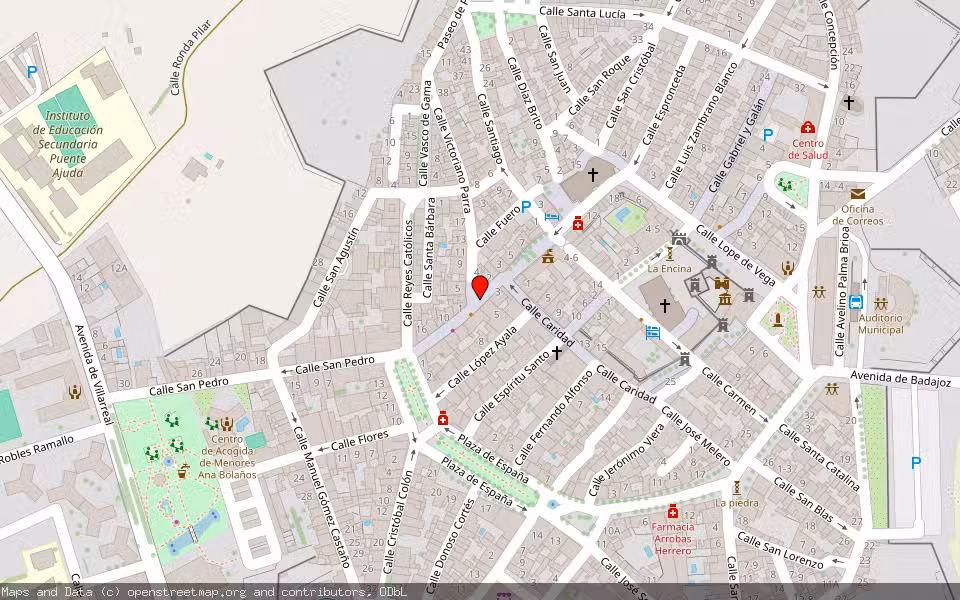
Task: Click the Centro de Salud medical icon
Action: [x=808, y=128]
